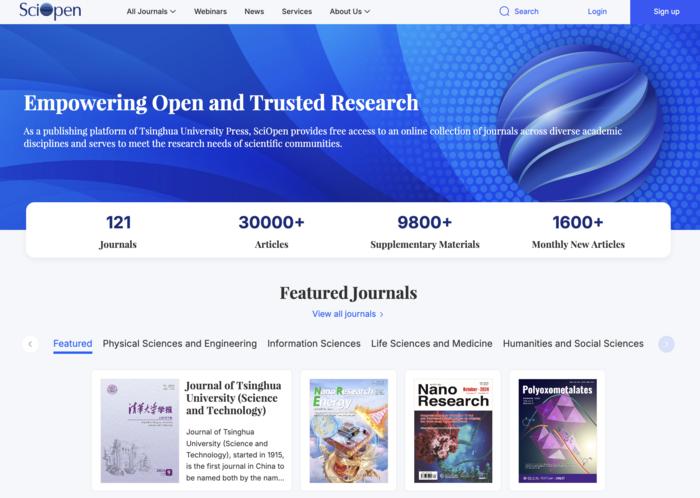Switch to Information Sciences tab
This screenshot has height=498, width=700.
click(314, 344)
